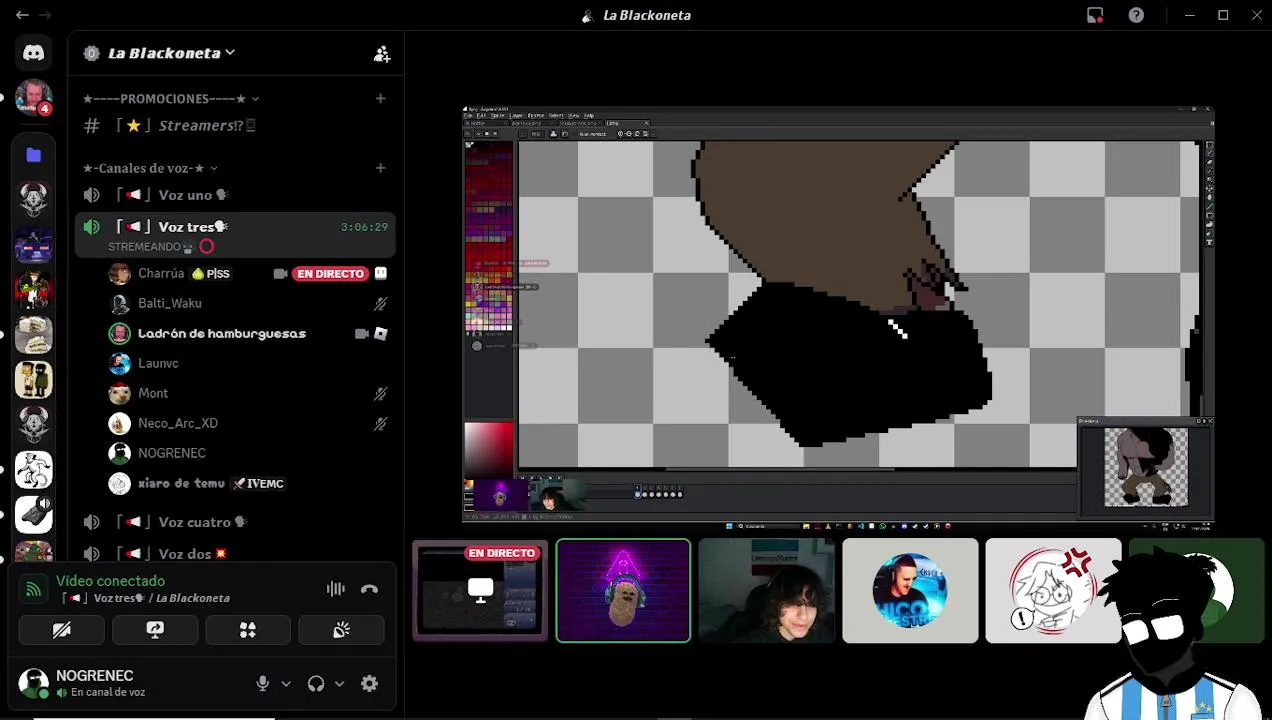Open Launvc user entry
Viewport: 1272px width, 720px height.
pos(248,363)
